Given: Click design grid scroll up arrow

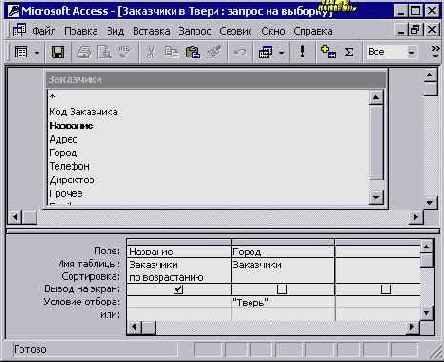Looking at the screenshot, I should point(427,247).
